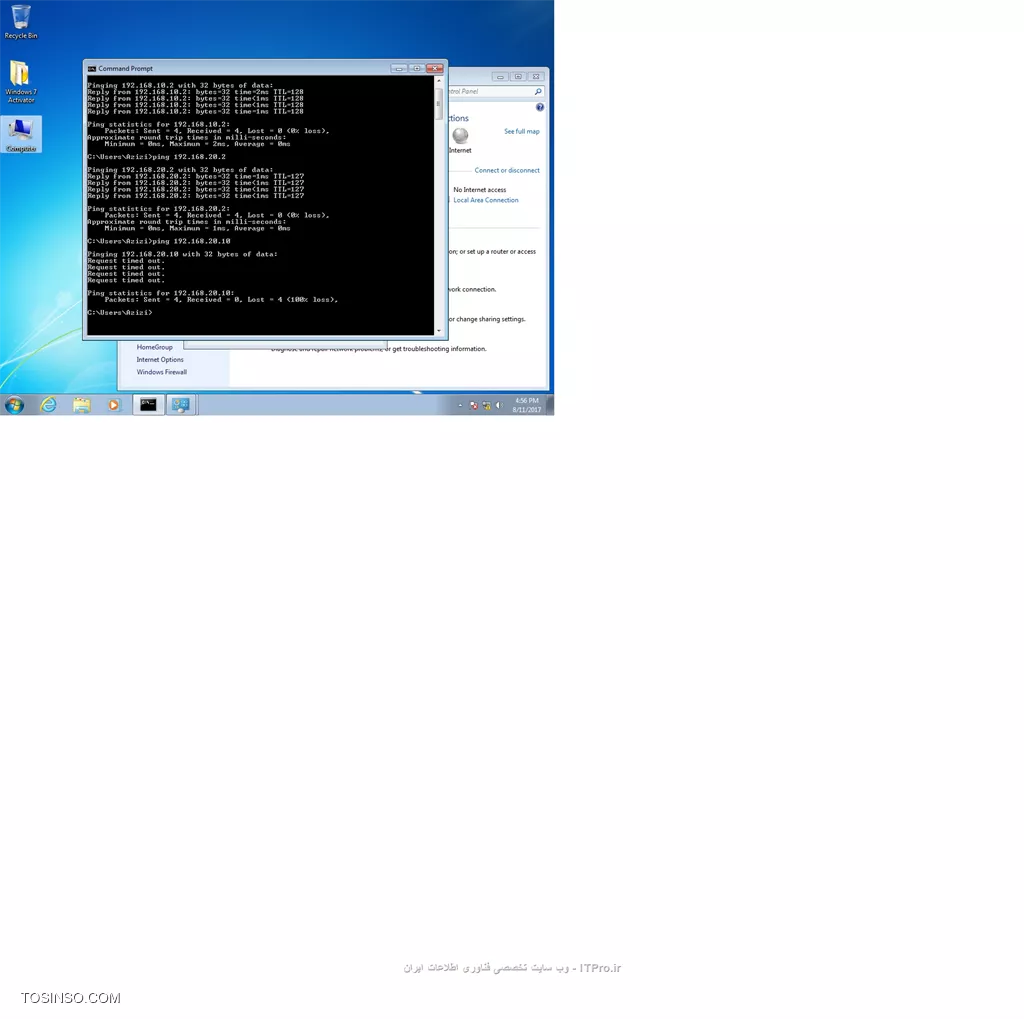
Task: Switch to Control Panel taskbar button
Action: [x=181, y=405]
